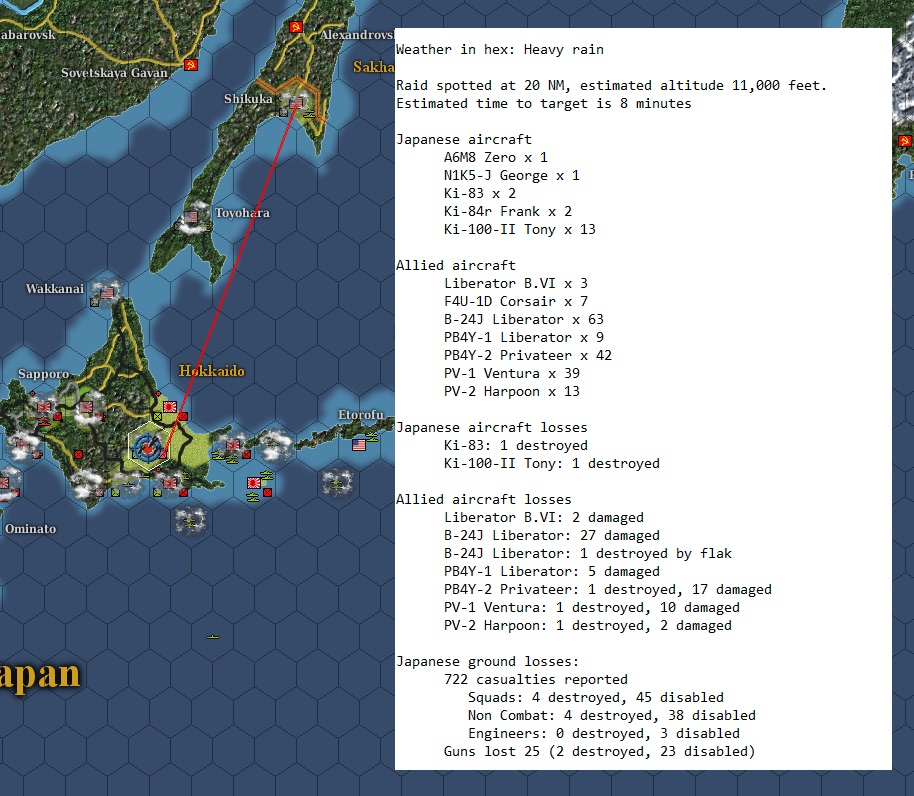Select the lone ship icon in open ocean
Screen dimensions: 914x796
[213, 637]
